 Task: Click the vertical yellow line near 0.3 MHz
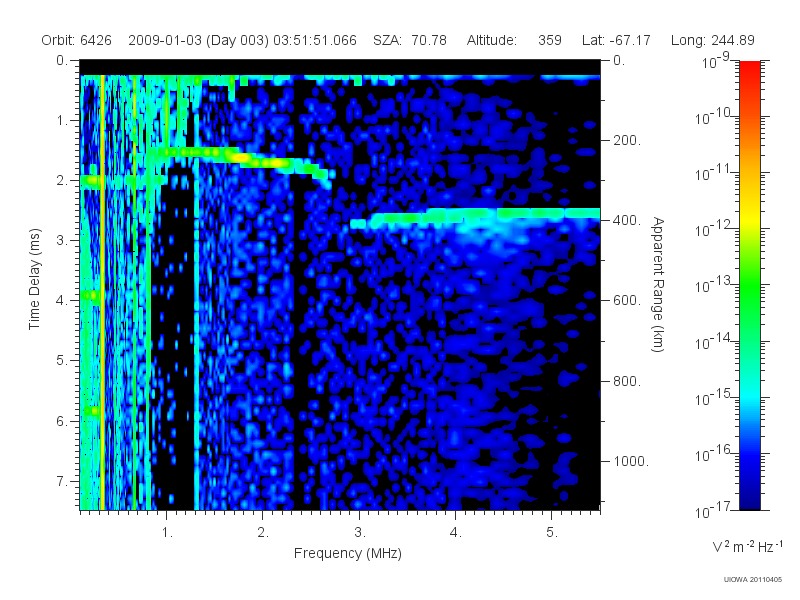tap(103, 292)
